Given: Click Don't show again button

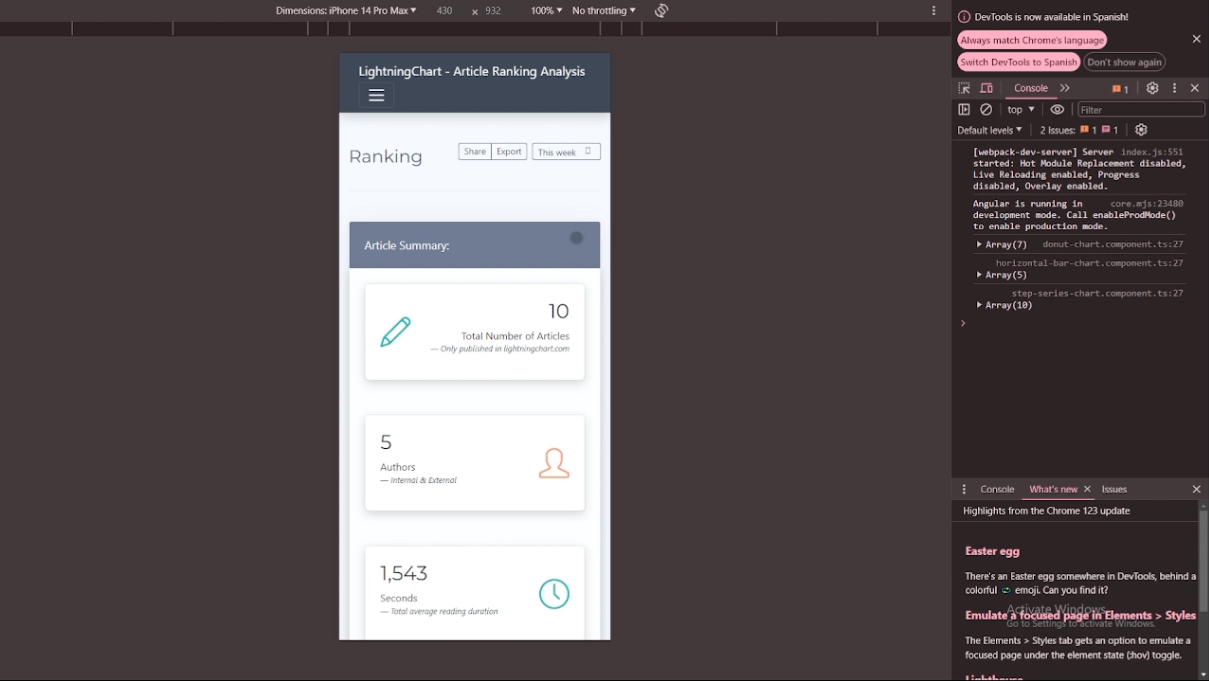Looking at the screenshot, I should [x=1124, y=62].
